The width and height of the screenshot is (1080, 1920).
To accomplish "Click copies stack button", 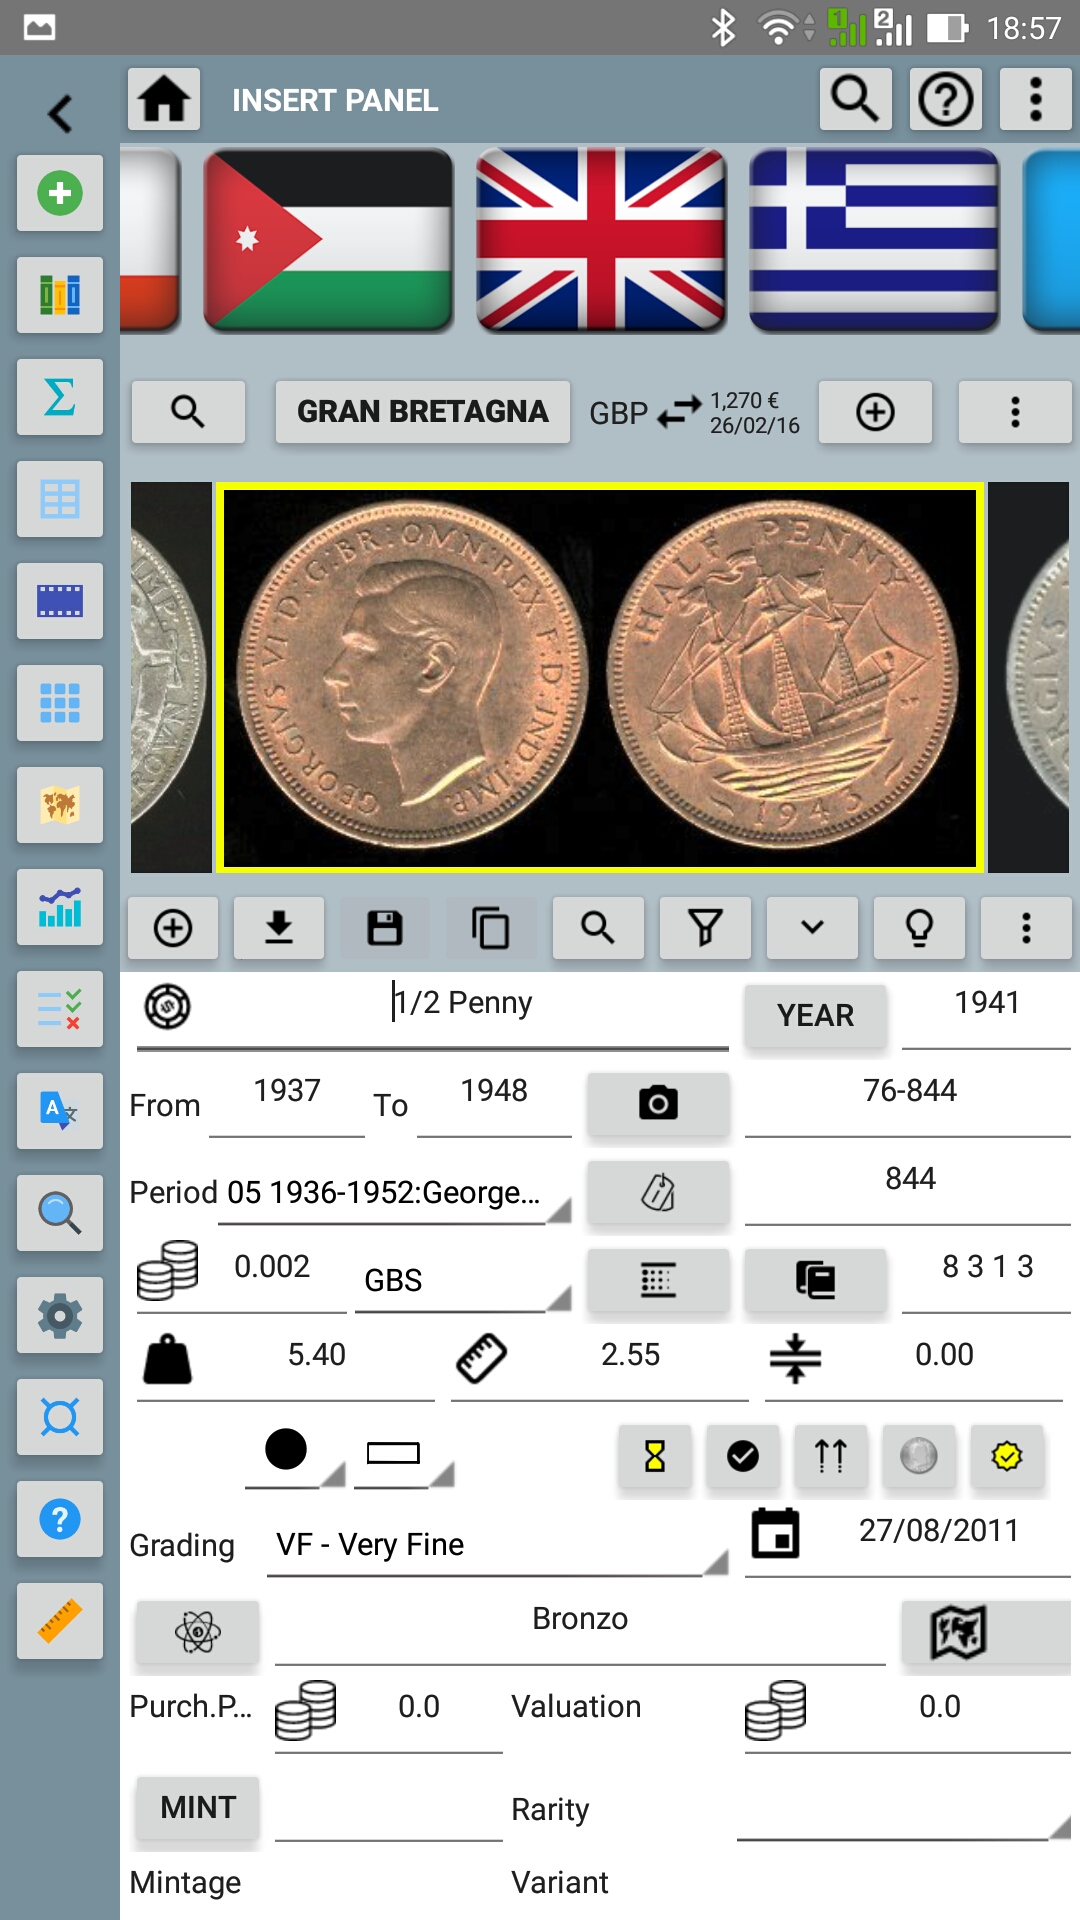I will 816,1280.
